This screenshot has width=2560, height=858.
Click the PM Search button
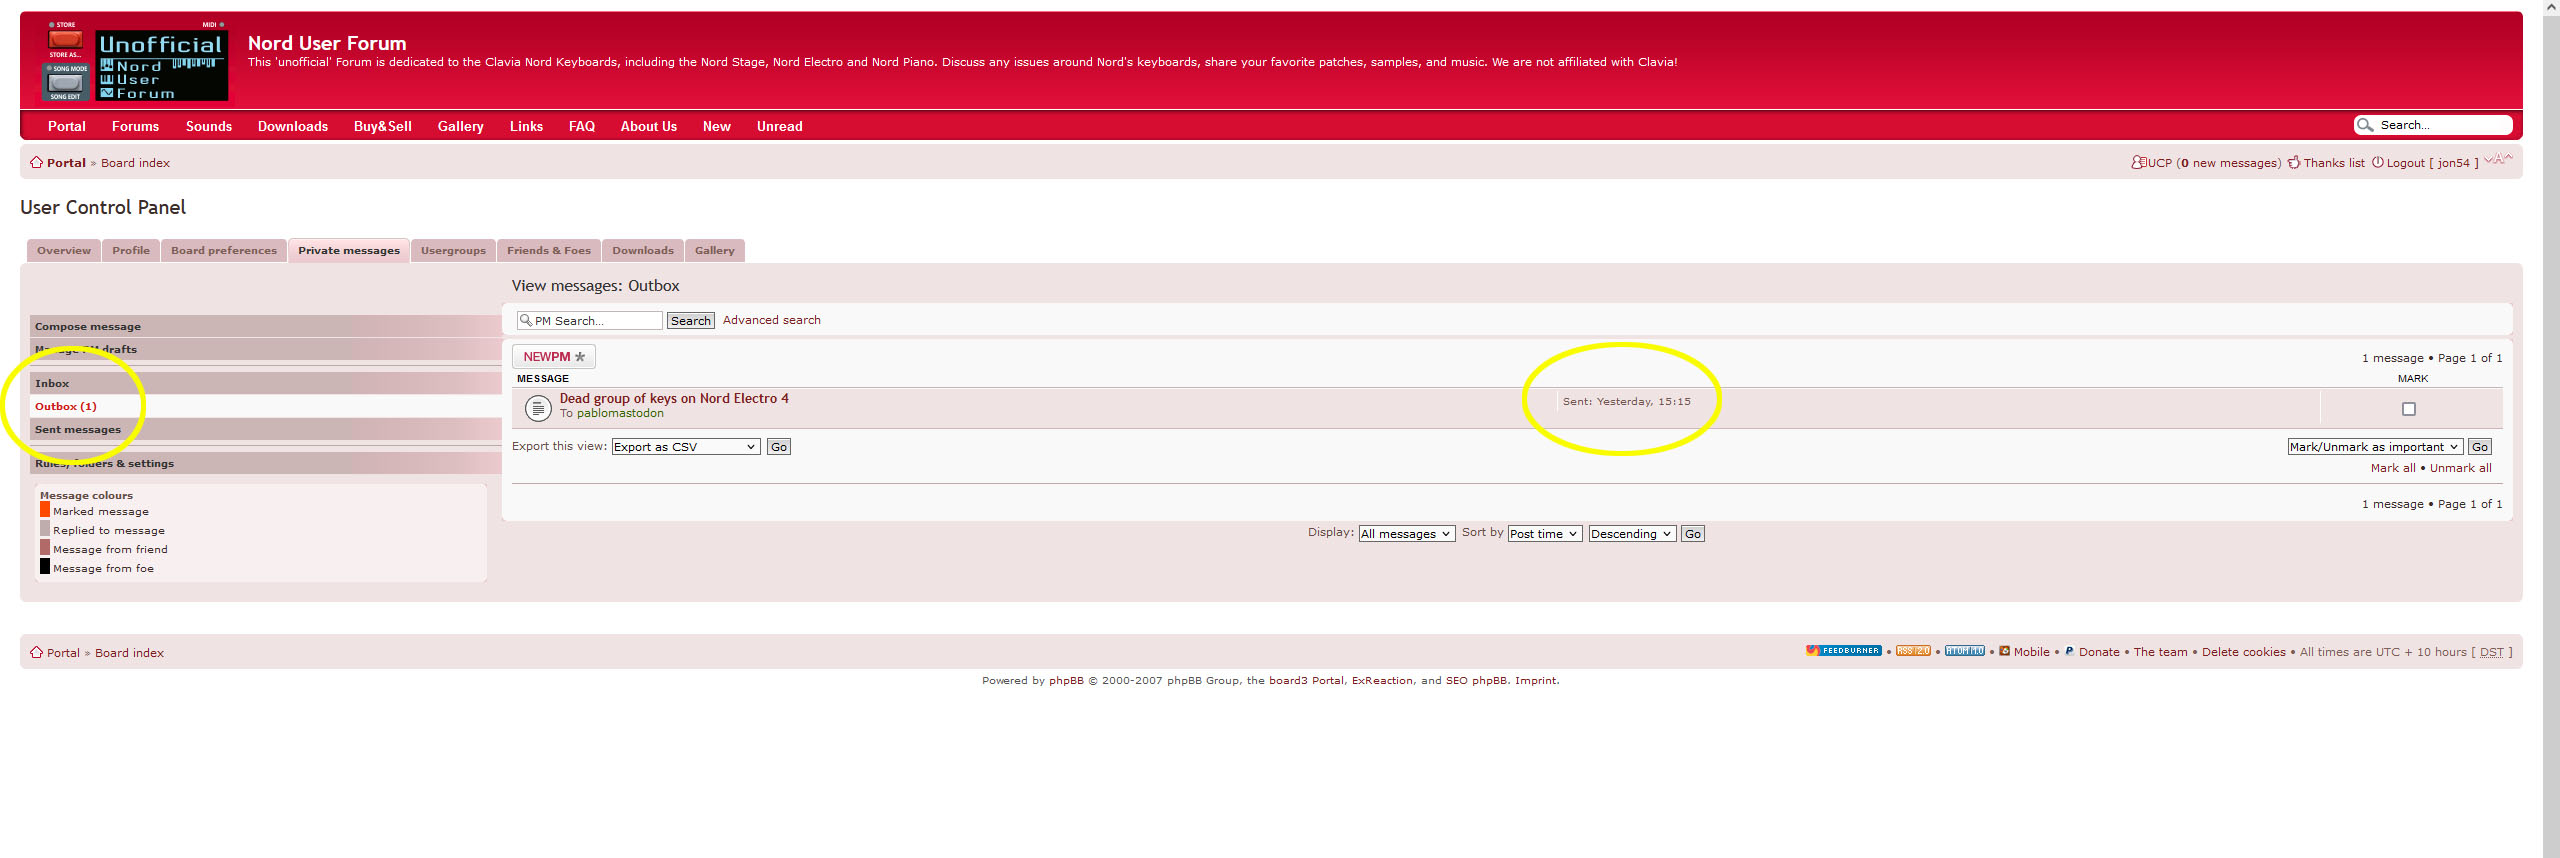point(691,321)
